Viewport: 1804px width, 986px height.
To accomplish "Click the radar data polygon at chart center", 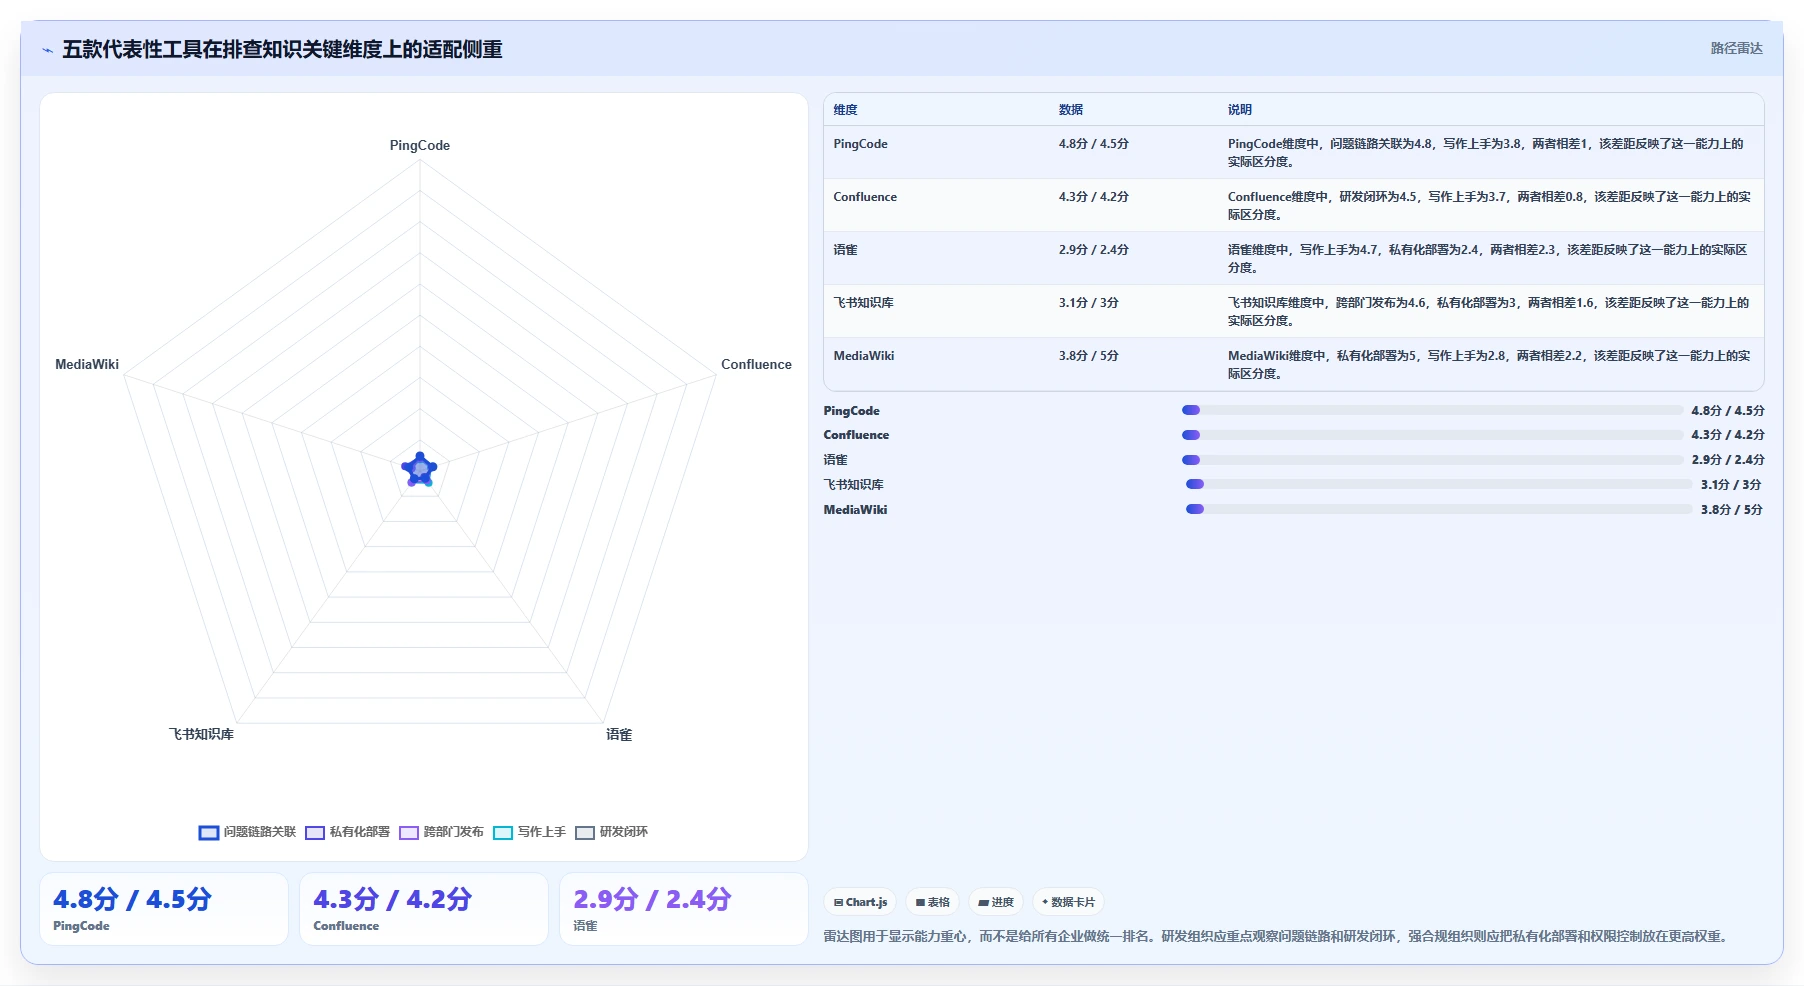I will 420,469.
